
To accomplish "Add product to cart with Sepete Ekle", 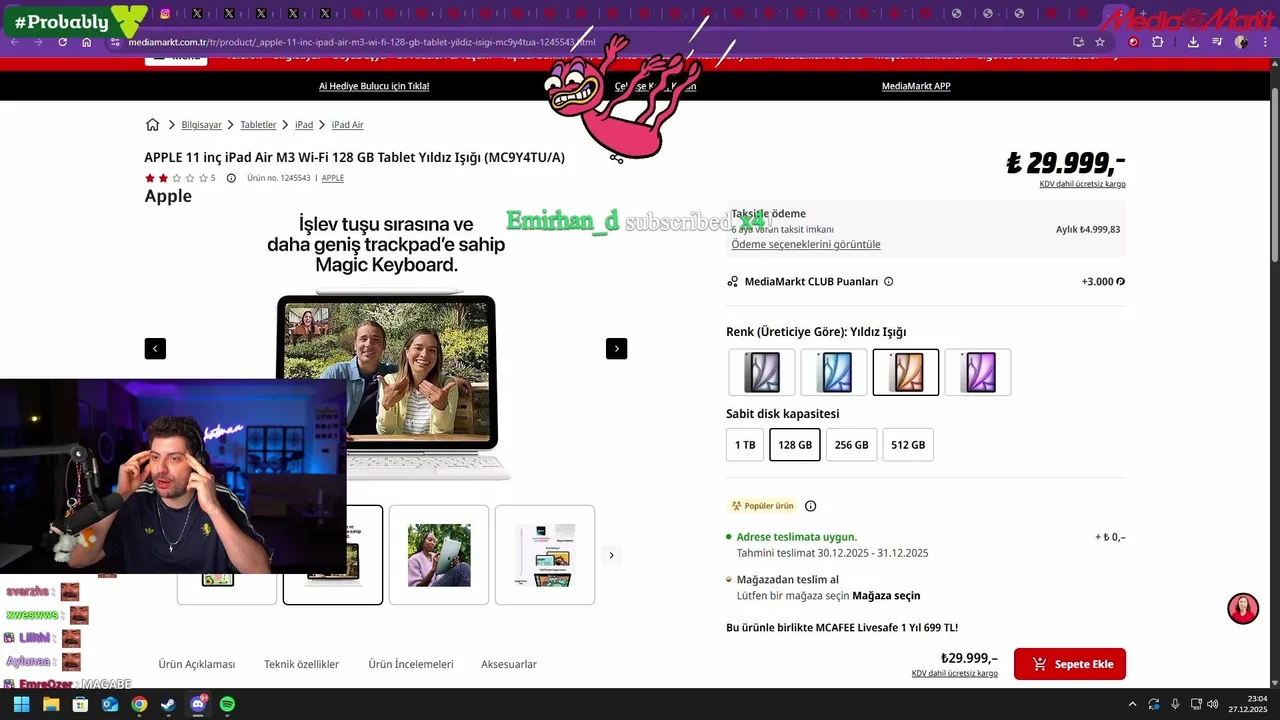I will 1070,664.
